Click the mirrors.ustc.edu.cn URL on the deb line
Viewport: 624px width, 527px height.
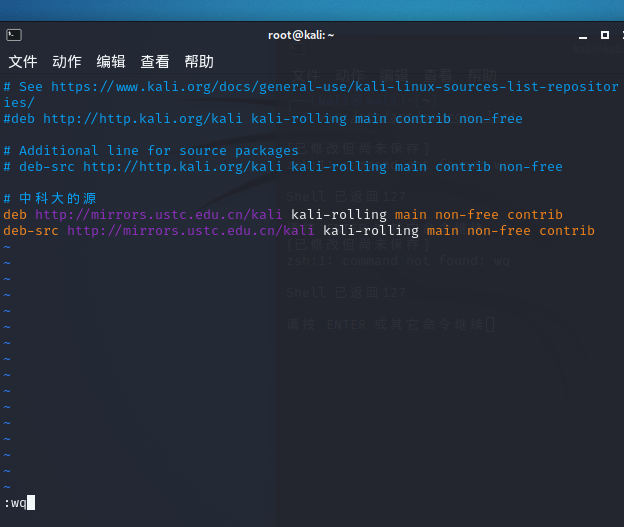[158, 215]
